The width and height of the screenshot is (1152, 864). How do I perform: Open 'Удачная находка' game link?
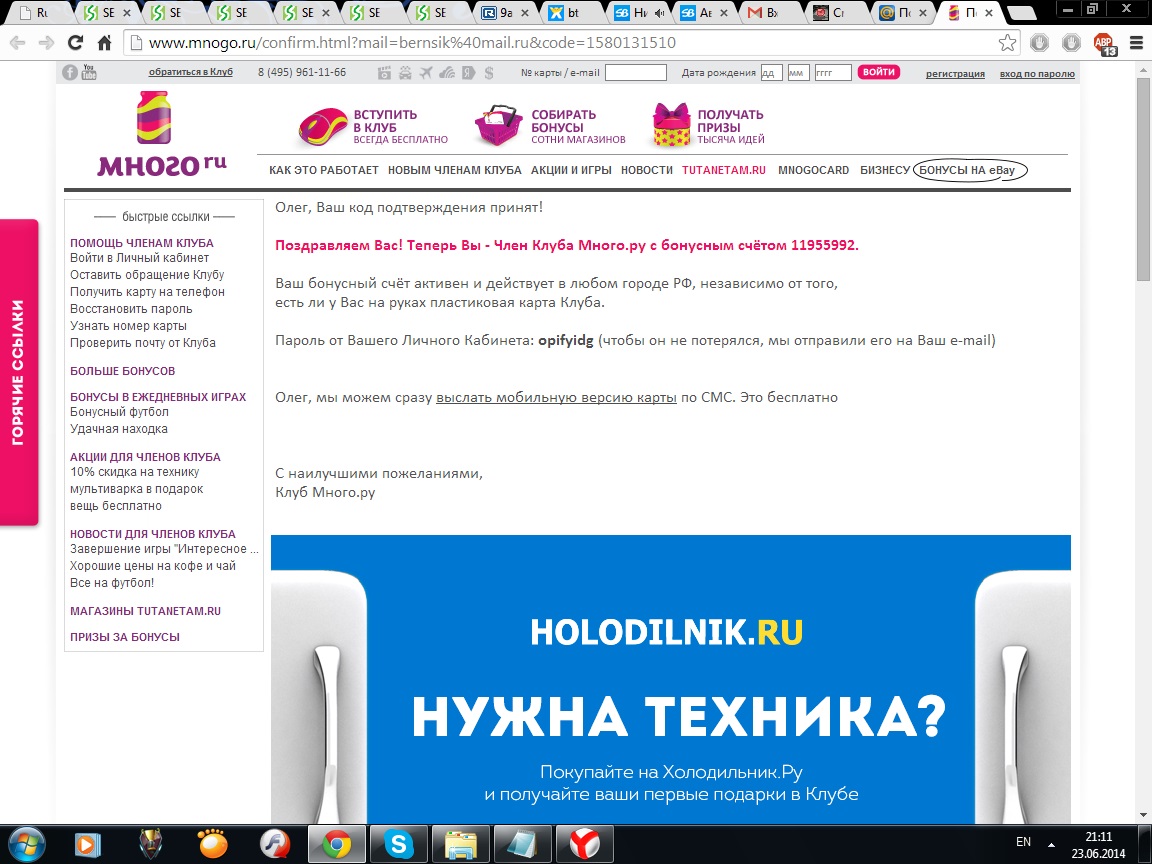pos(118,429)
